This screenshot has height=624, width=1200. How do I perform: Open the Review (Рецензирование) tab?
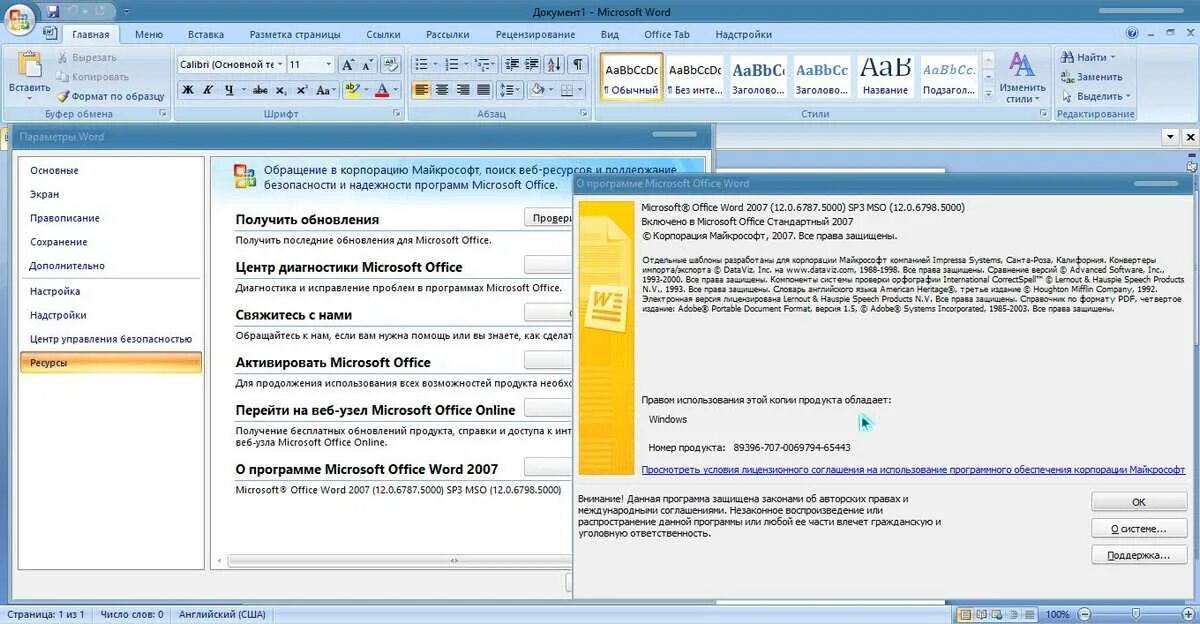[x=535, y=34]
